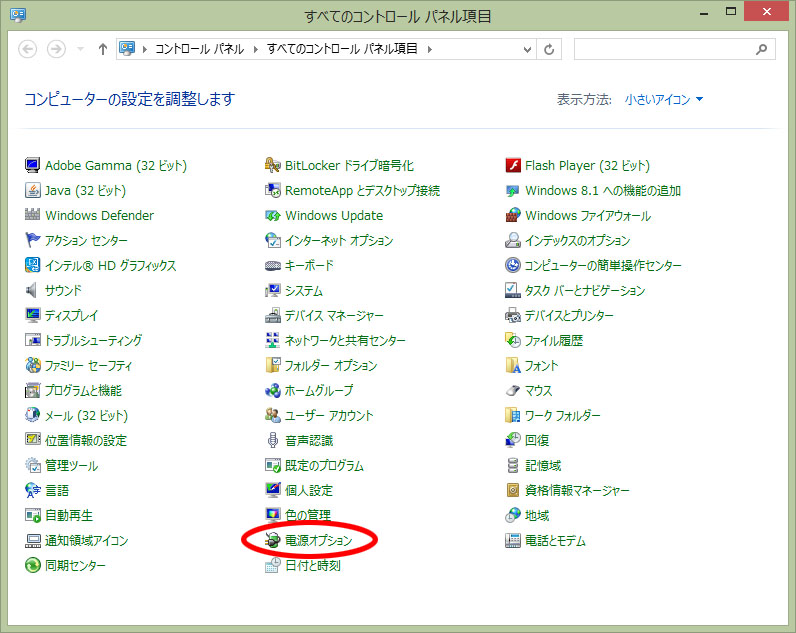The image size is (796, 633).
Task: Open the ワーク フォルダー link
Action: click(562, 415)
